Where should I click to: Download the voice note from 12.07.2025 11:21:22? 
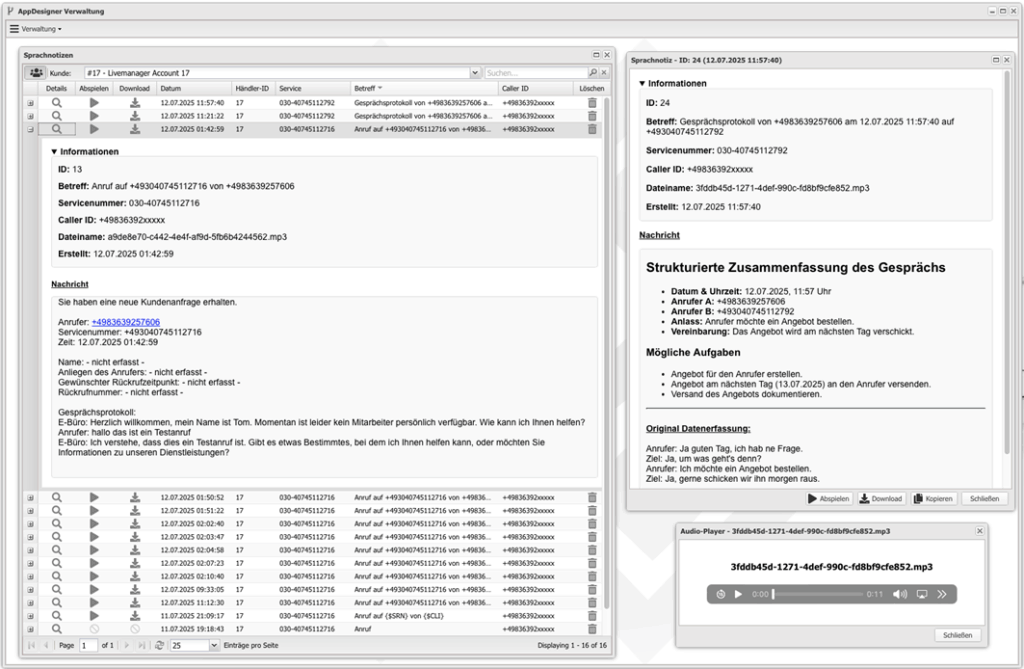pyautogui.click(x=135, y=116)
